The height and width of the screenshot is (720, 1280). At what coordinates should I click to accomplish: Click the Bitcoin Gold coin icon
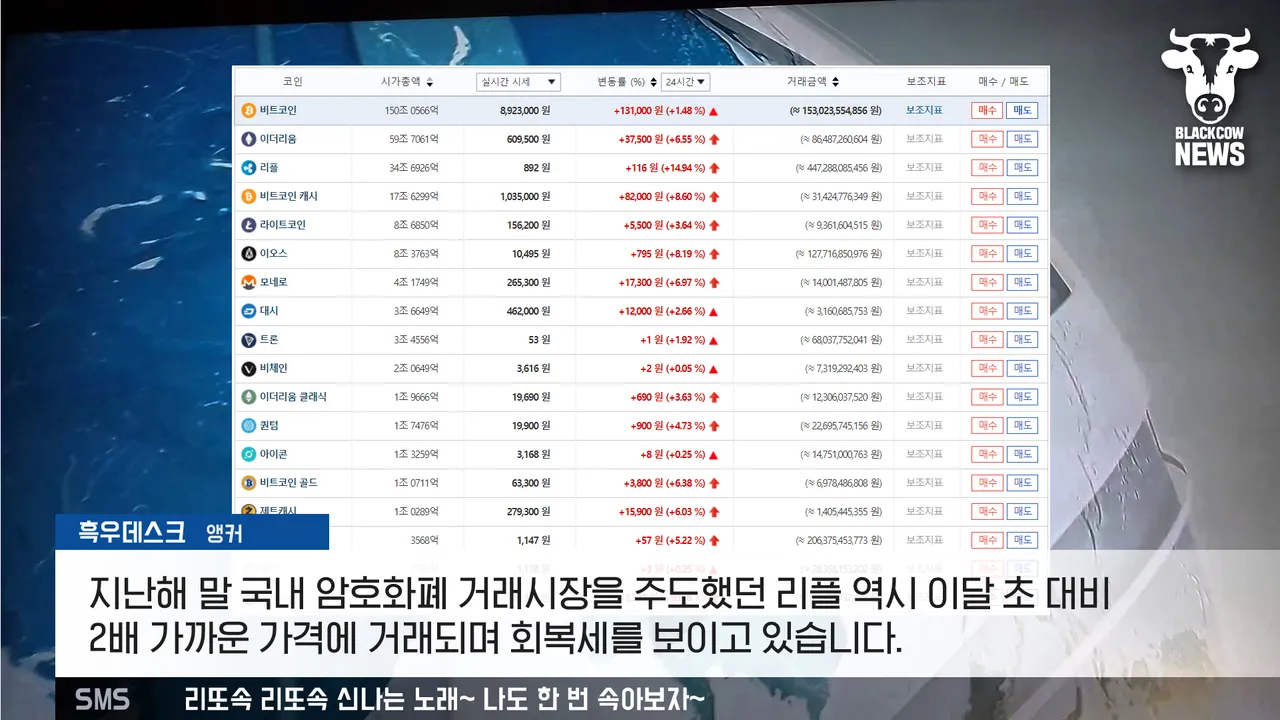point(249,483)
